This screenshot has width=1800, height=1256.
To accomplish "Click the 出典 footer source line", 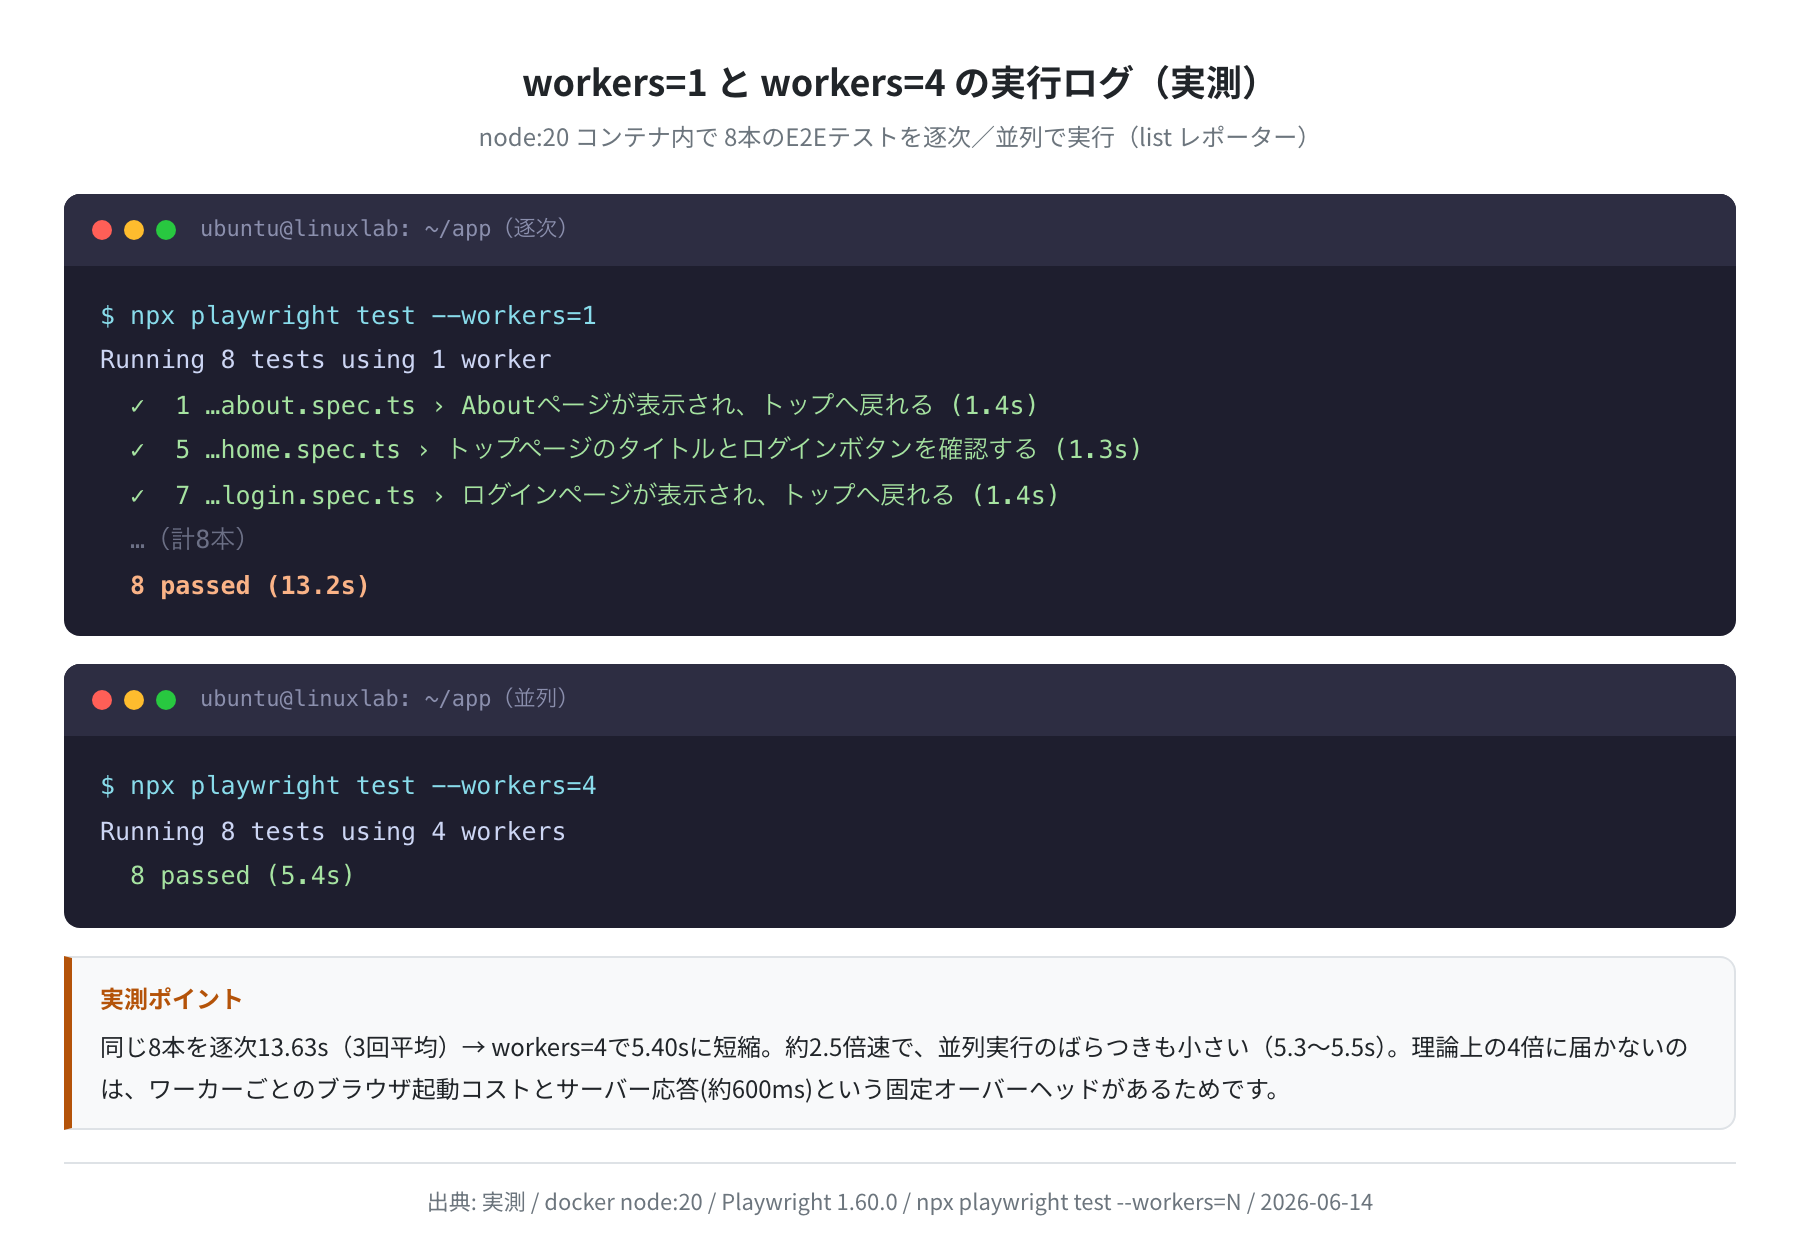I will (900, 1202).
